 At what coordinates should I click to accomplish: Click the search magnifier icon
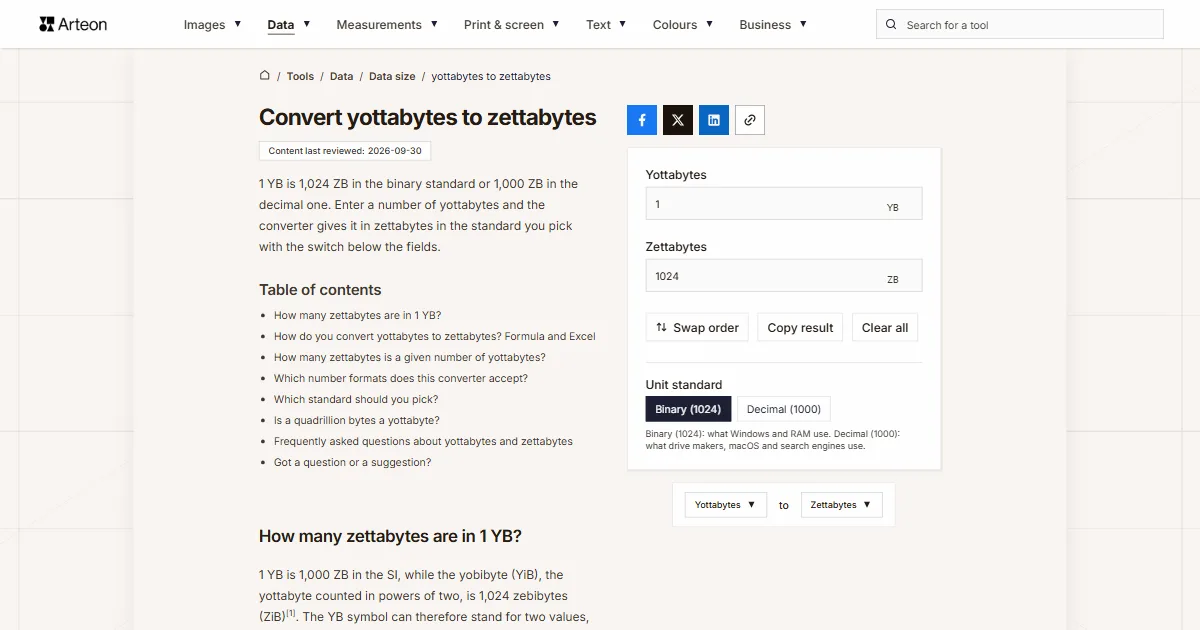(892, 25)
